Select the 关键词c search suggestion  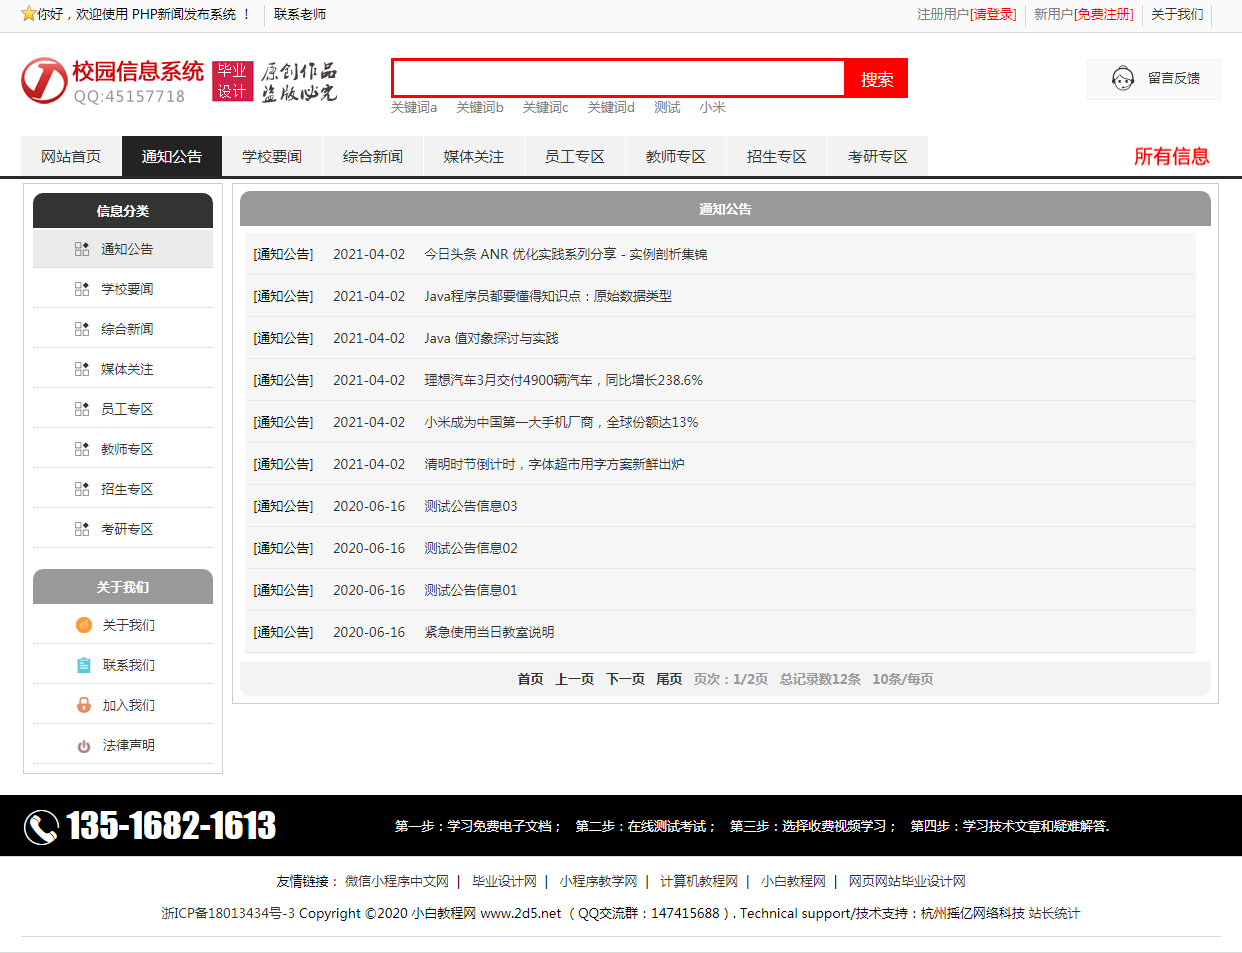(545, 107)
